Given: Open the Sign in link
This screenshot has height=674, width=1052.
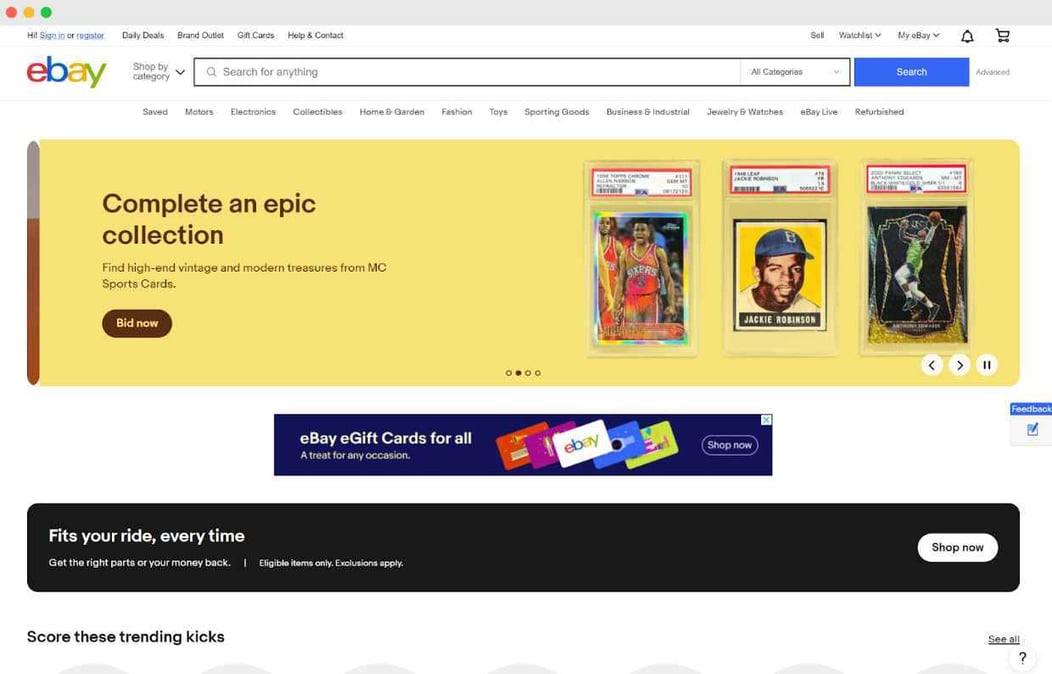Looking at the screenshot, I should tap(51, 35).
